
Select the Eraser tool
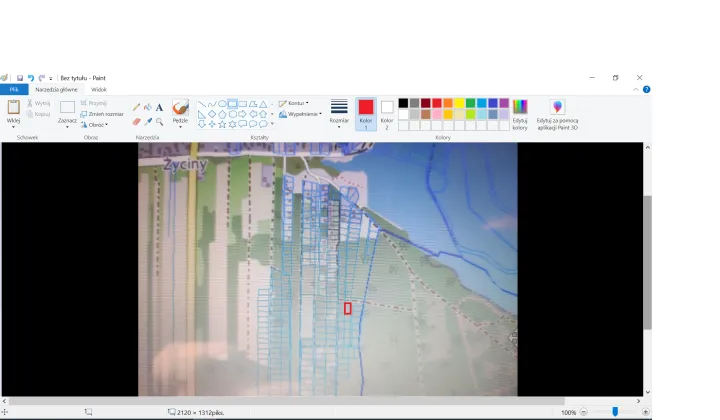(136, 122)
